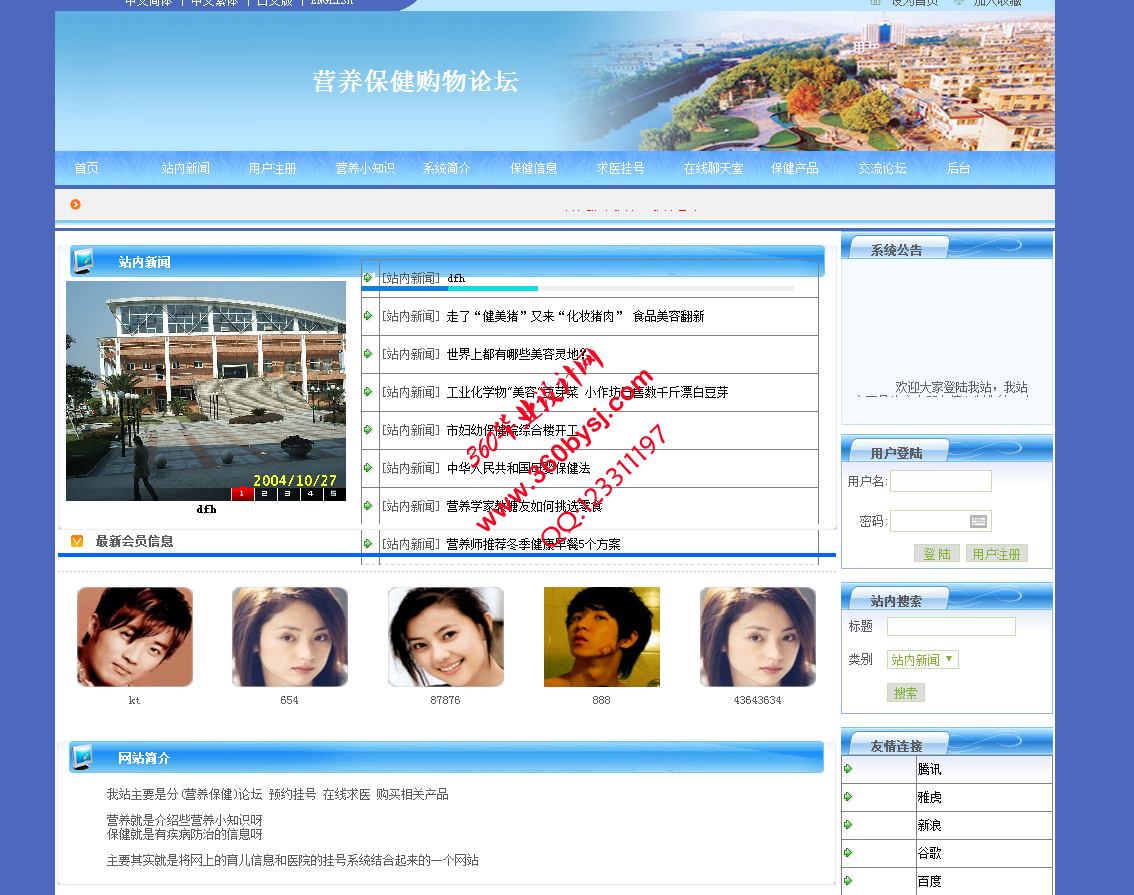The image size is (1134, 895).
Task: Open 系统简介 navigation item
Action: point(446,168)
